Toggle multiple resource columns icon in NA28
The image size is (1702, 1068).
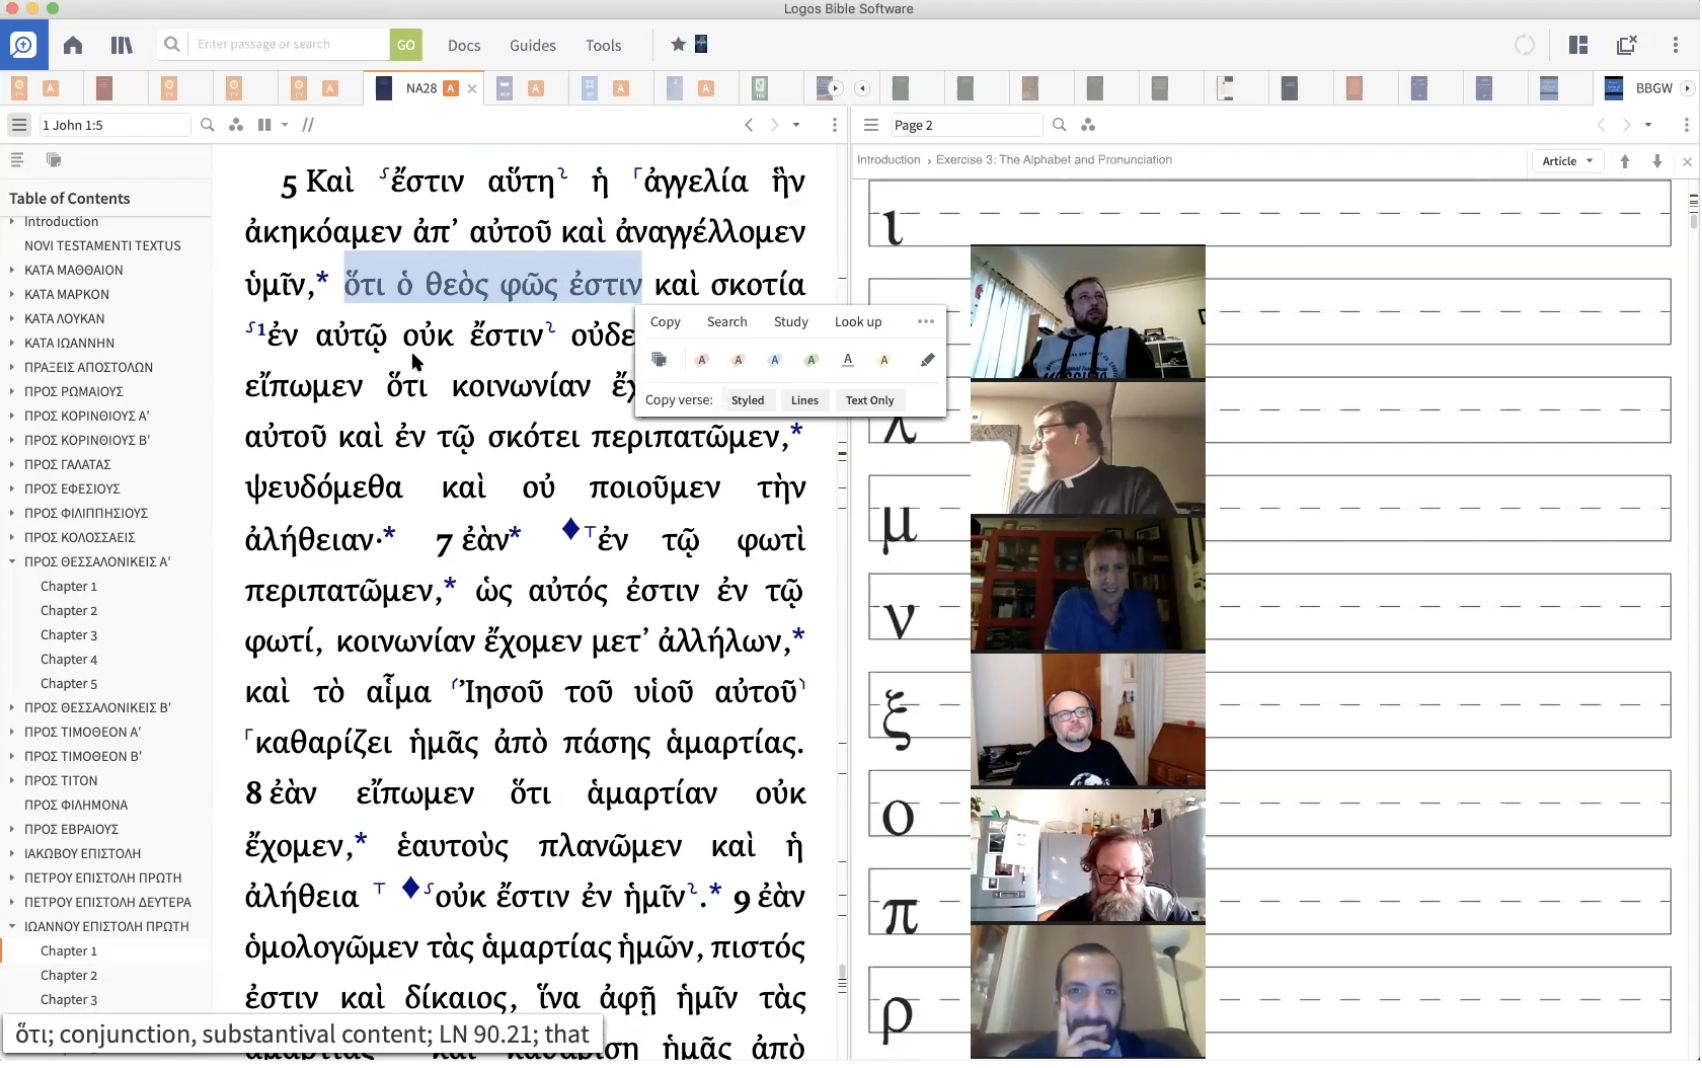(x=264, y=125)
